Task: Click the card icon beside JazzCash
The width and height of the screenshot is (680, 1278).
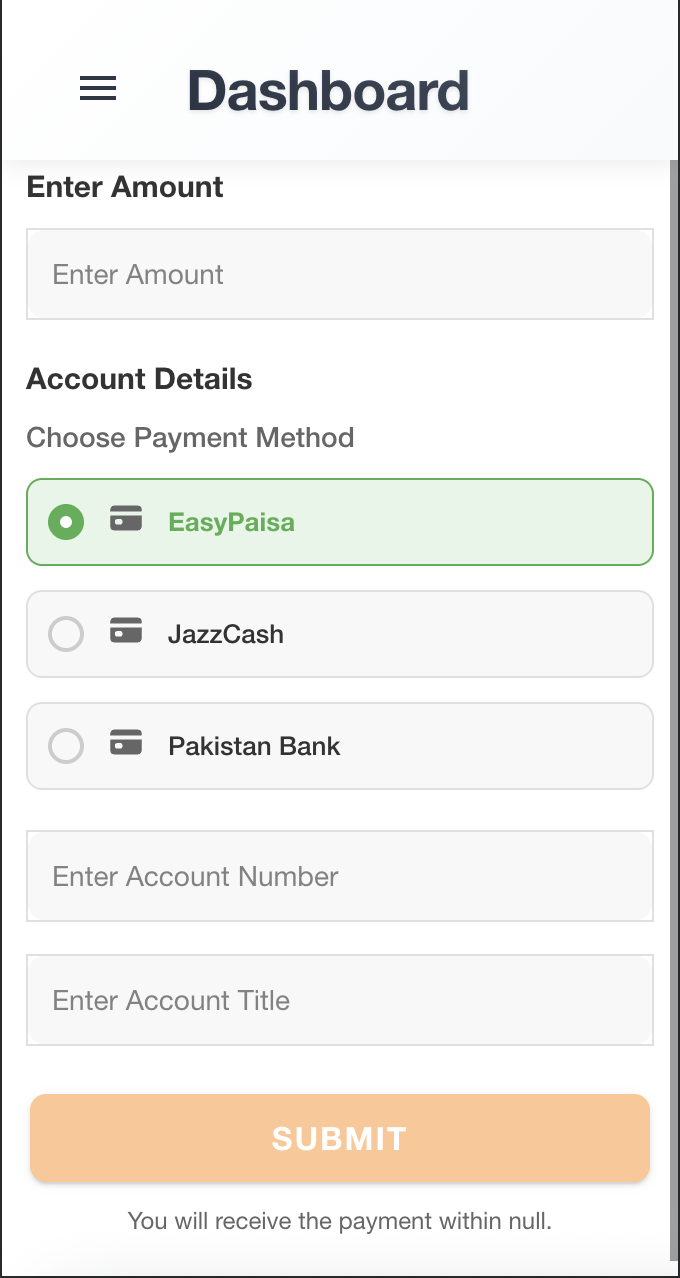Action: (126, 631)
